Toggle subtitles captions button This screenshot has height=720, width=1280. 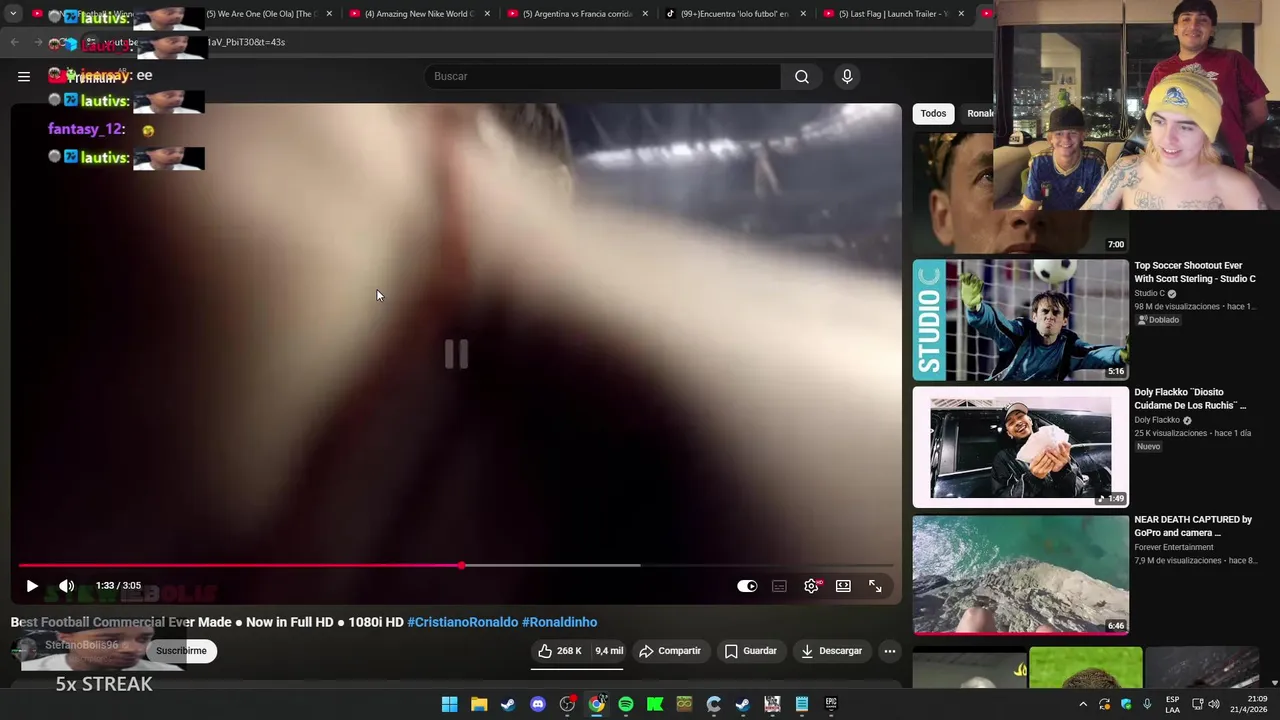pyautogui.click(x=779, y=586)
